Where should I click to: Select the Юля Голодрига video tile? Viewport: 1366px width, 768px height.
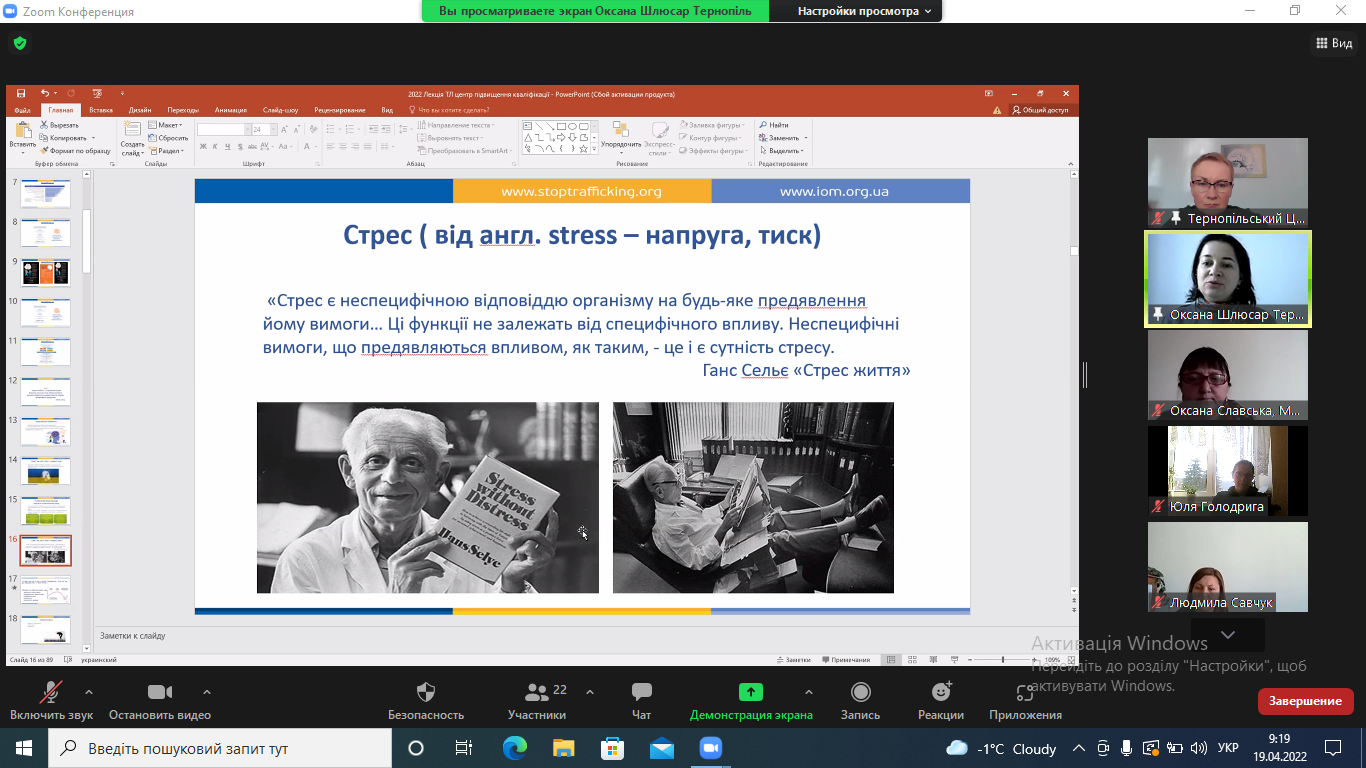click(1228, 471)
